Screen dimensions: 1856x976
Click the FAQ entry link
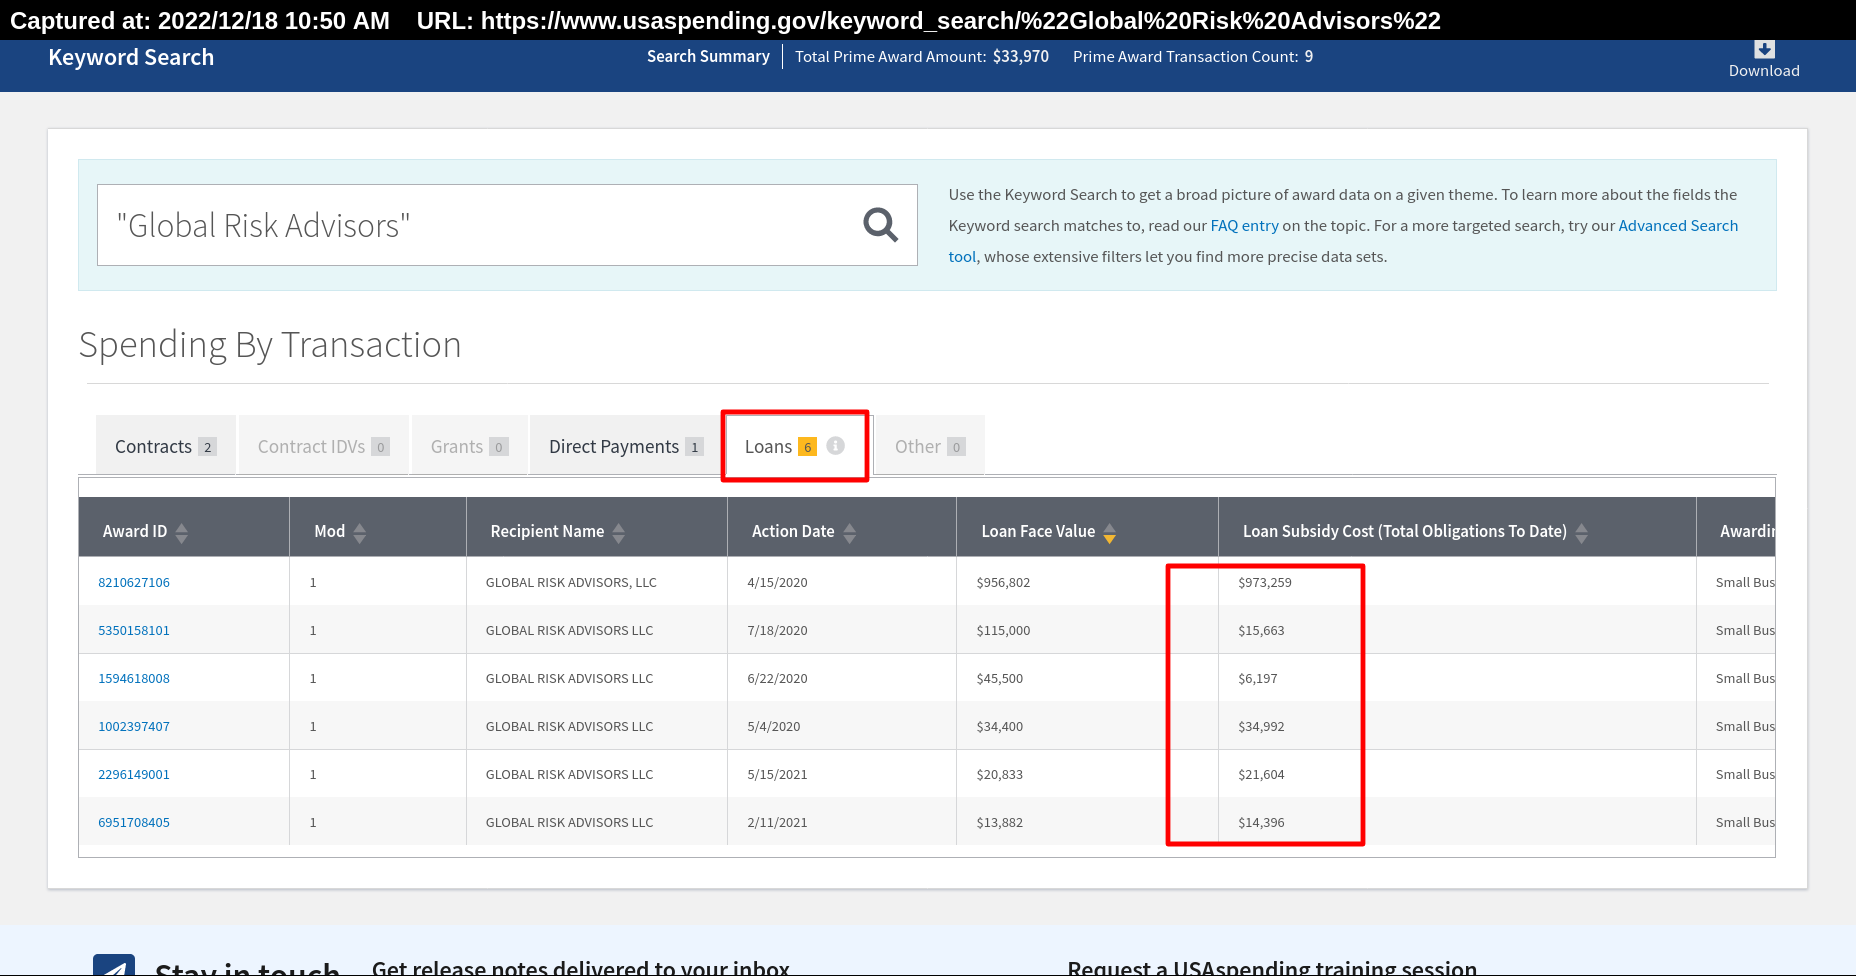coord(1244,225)
